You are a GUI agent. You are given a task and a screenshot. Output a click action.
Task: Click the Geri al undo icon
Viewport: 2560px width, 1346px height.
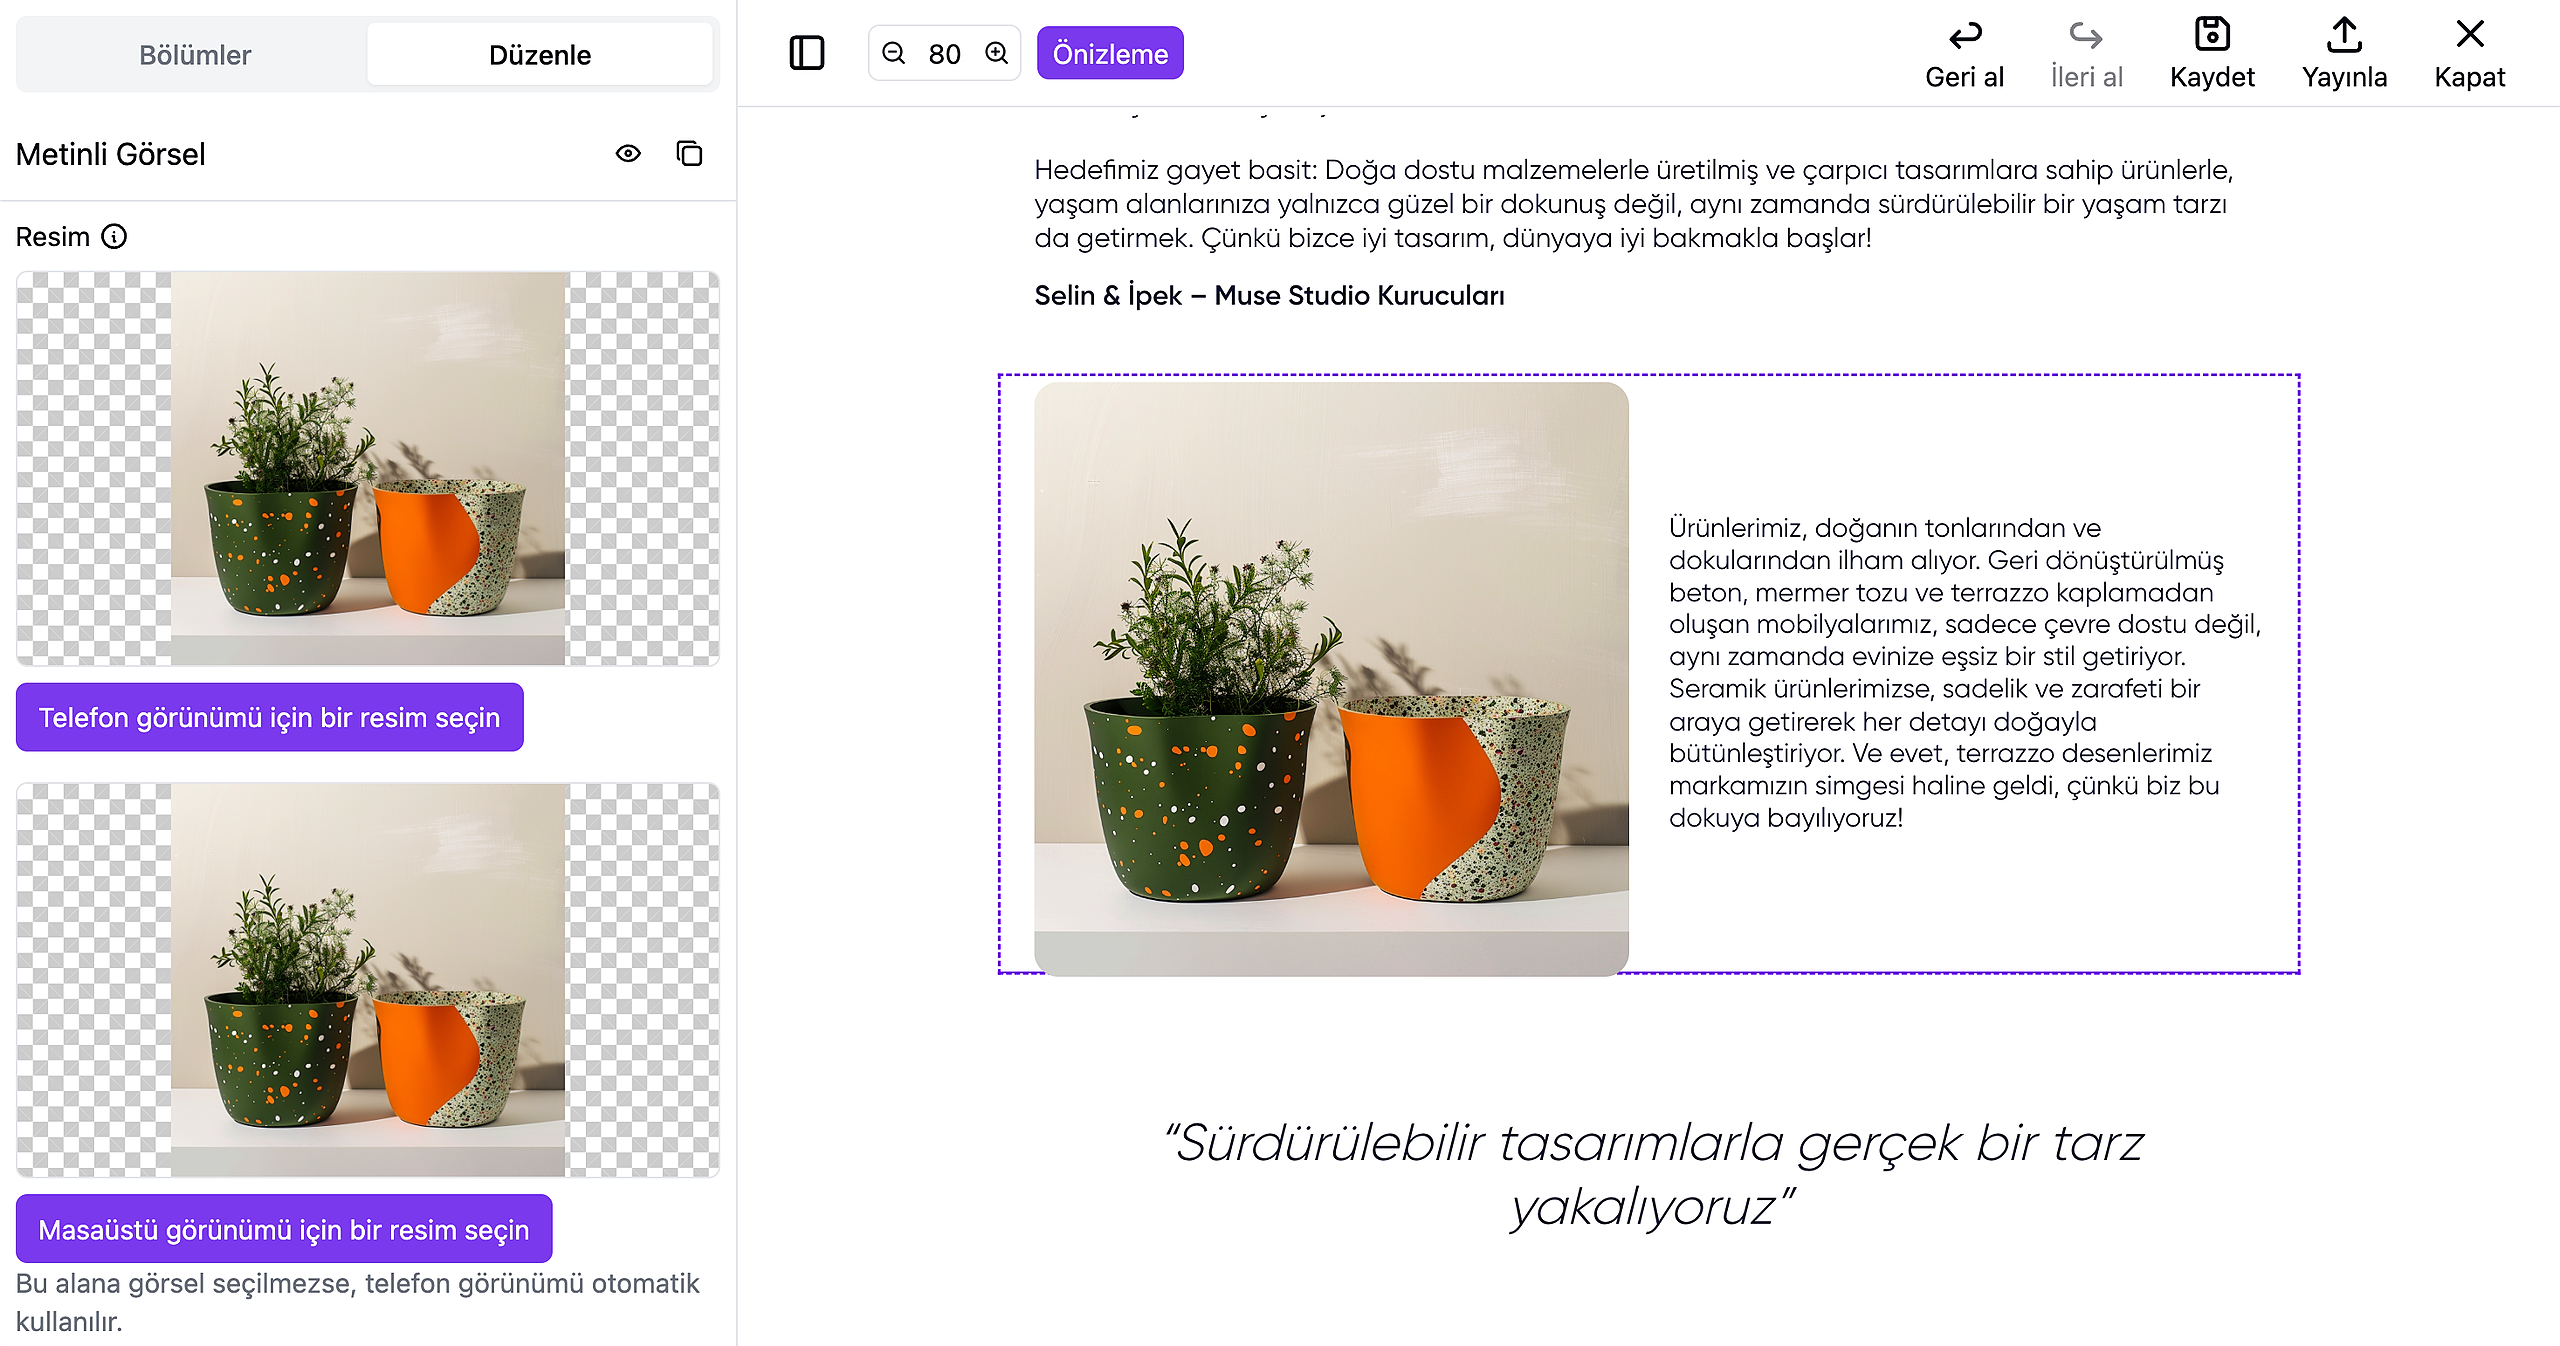[1964, 36]
